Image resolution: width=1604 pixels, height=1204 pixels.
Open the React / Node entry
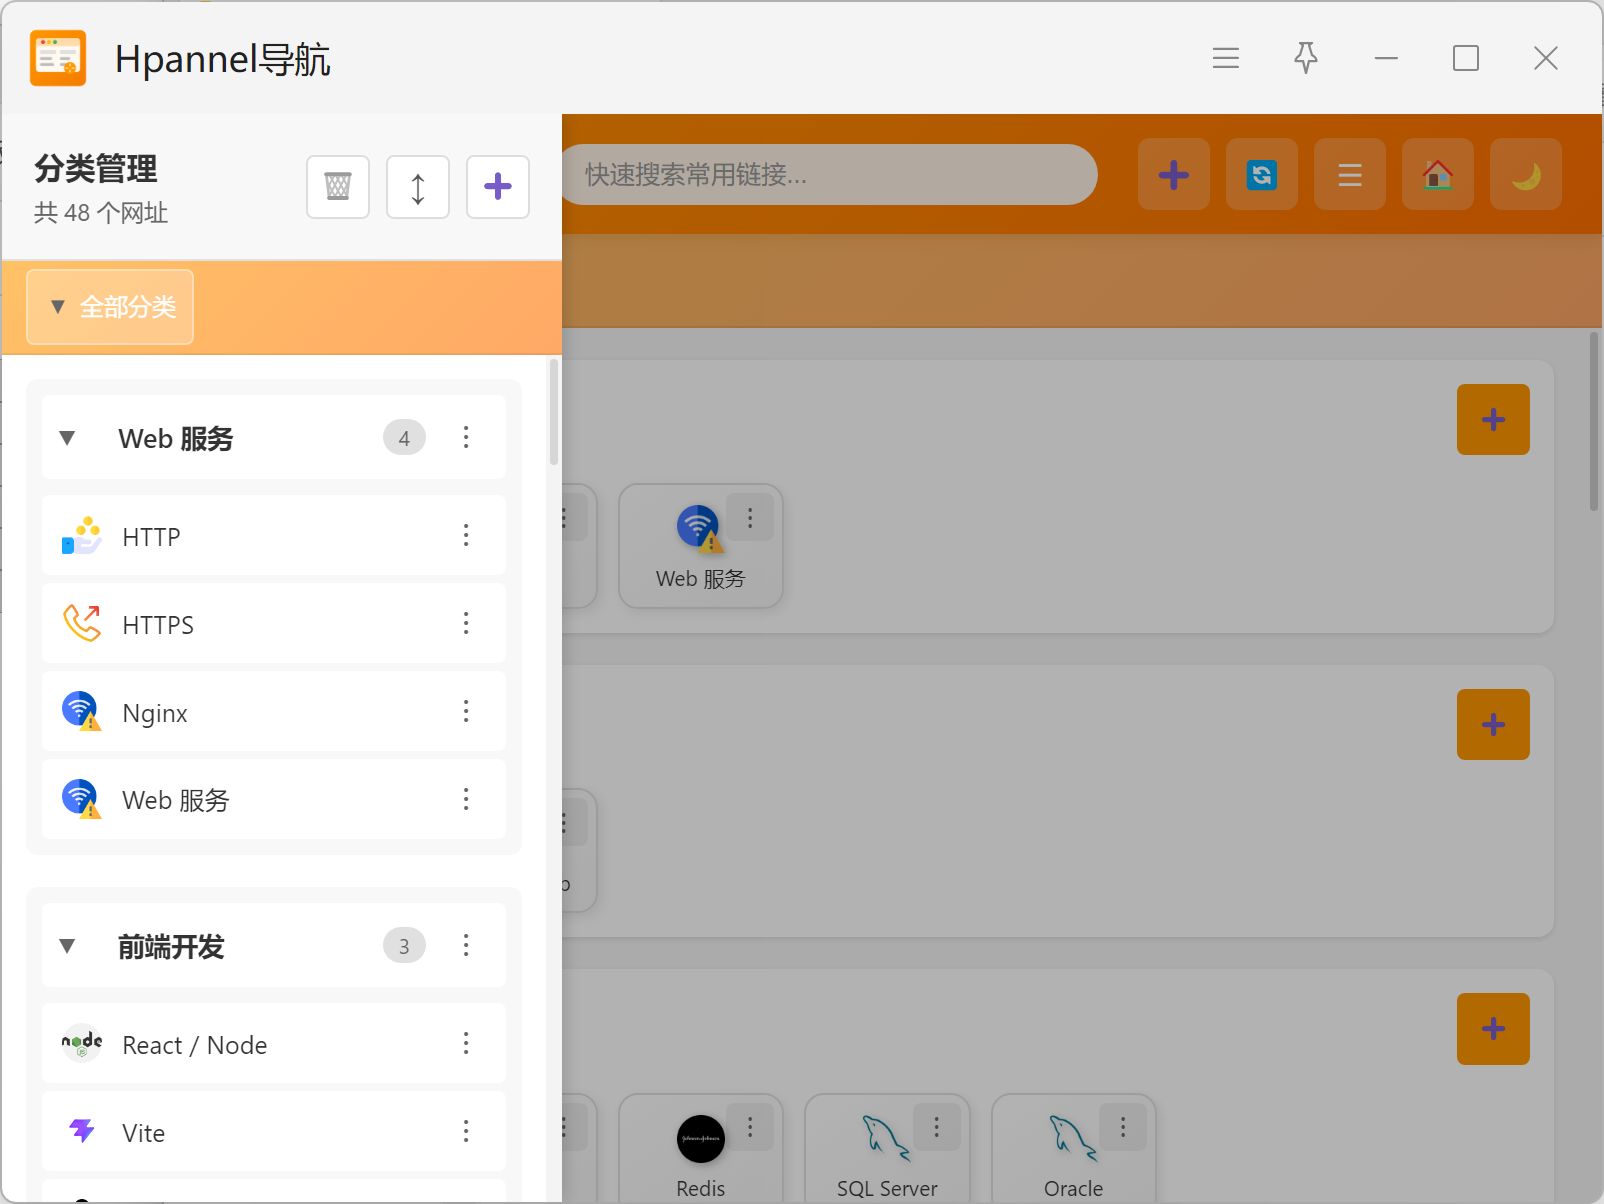click(194, 1045)
